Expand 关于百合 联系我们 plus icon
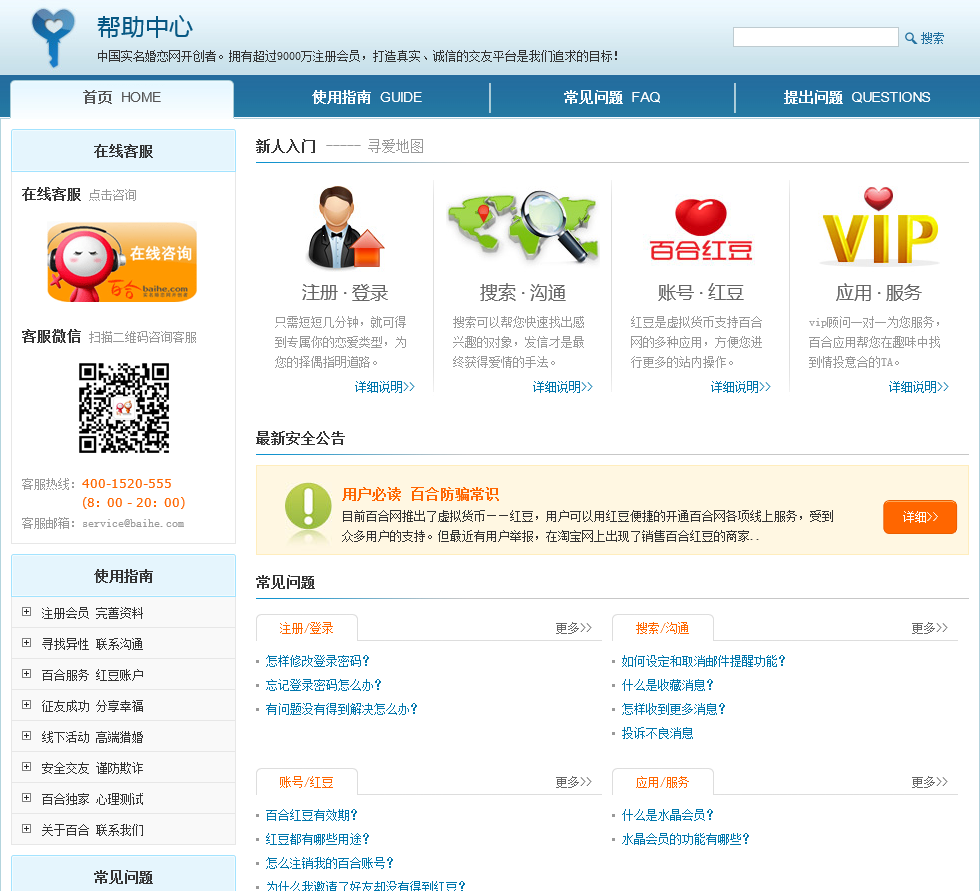The width and height of the screenshot is (980, 891). (26, 829)
